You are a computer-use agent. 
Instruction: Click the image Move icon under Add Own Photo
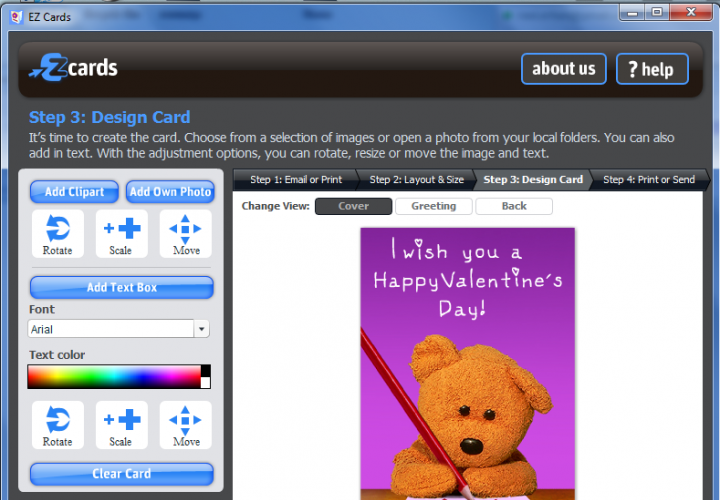point(186,233)
